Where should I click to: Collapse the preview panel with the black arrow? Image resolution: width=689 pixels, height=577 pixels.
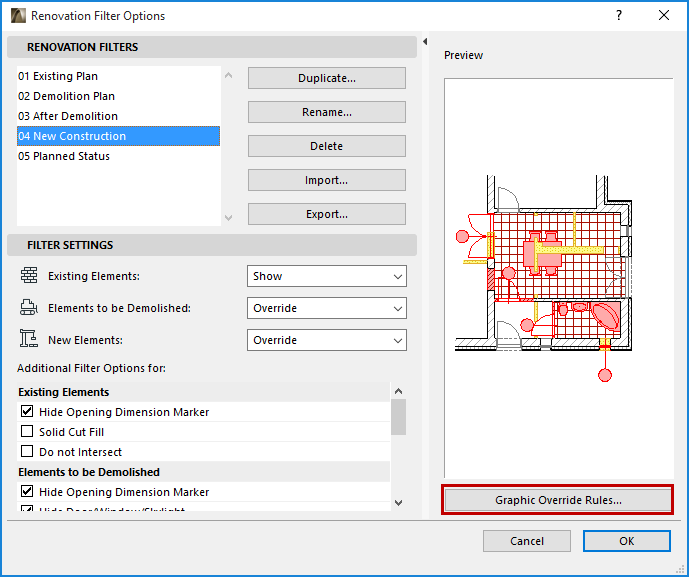pyautogui.click(x=425, y=42)
